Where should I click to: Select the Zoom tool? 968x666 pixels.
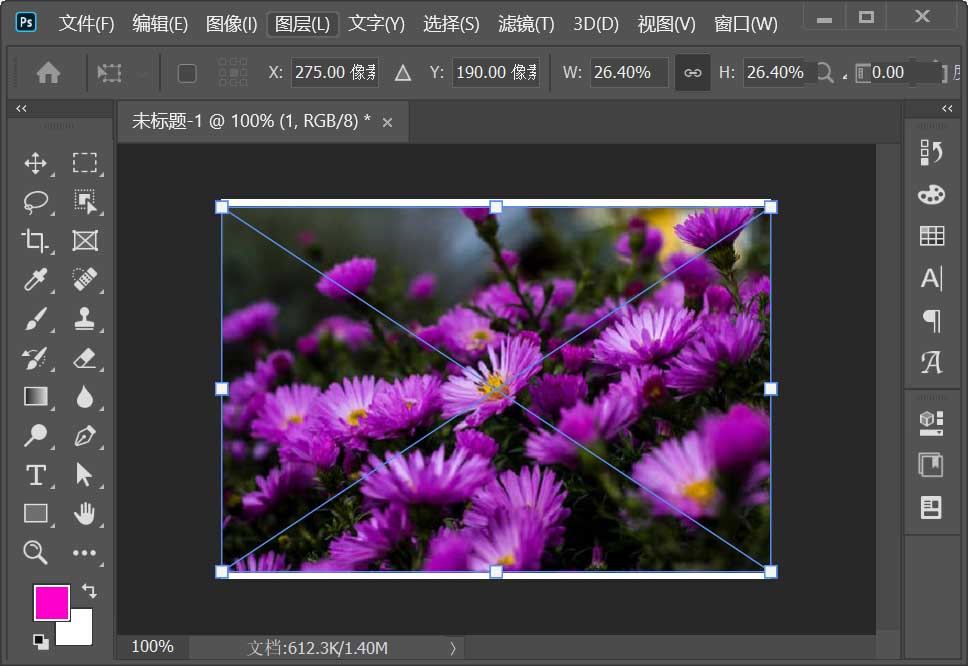36,553
